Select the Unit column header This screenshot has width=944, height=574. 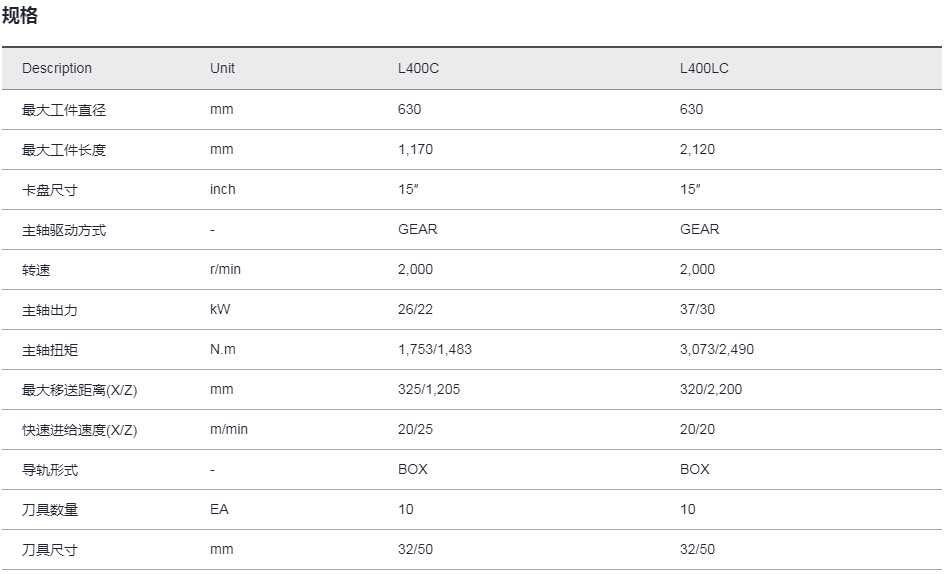click(x=222, y=68)
